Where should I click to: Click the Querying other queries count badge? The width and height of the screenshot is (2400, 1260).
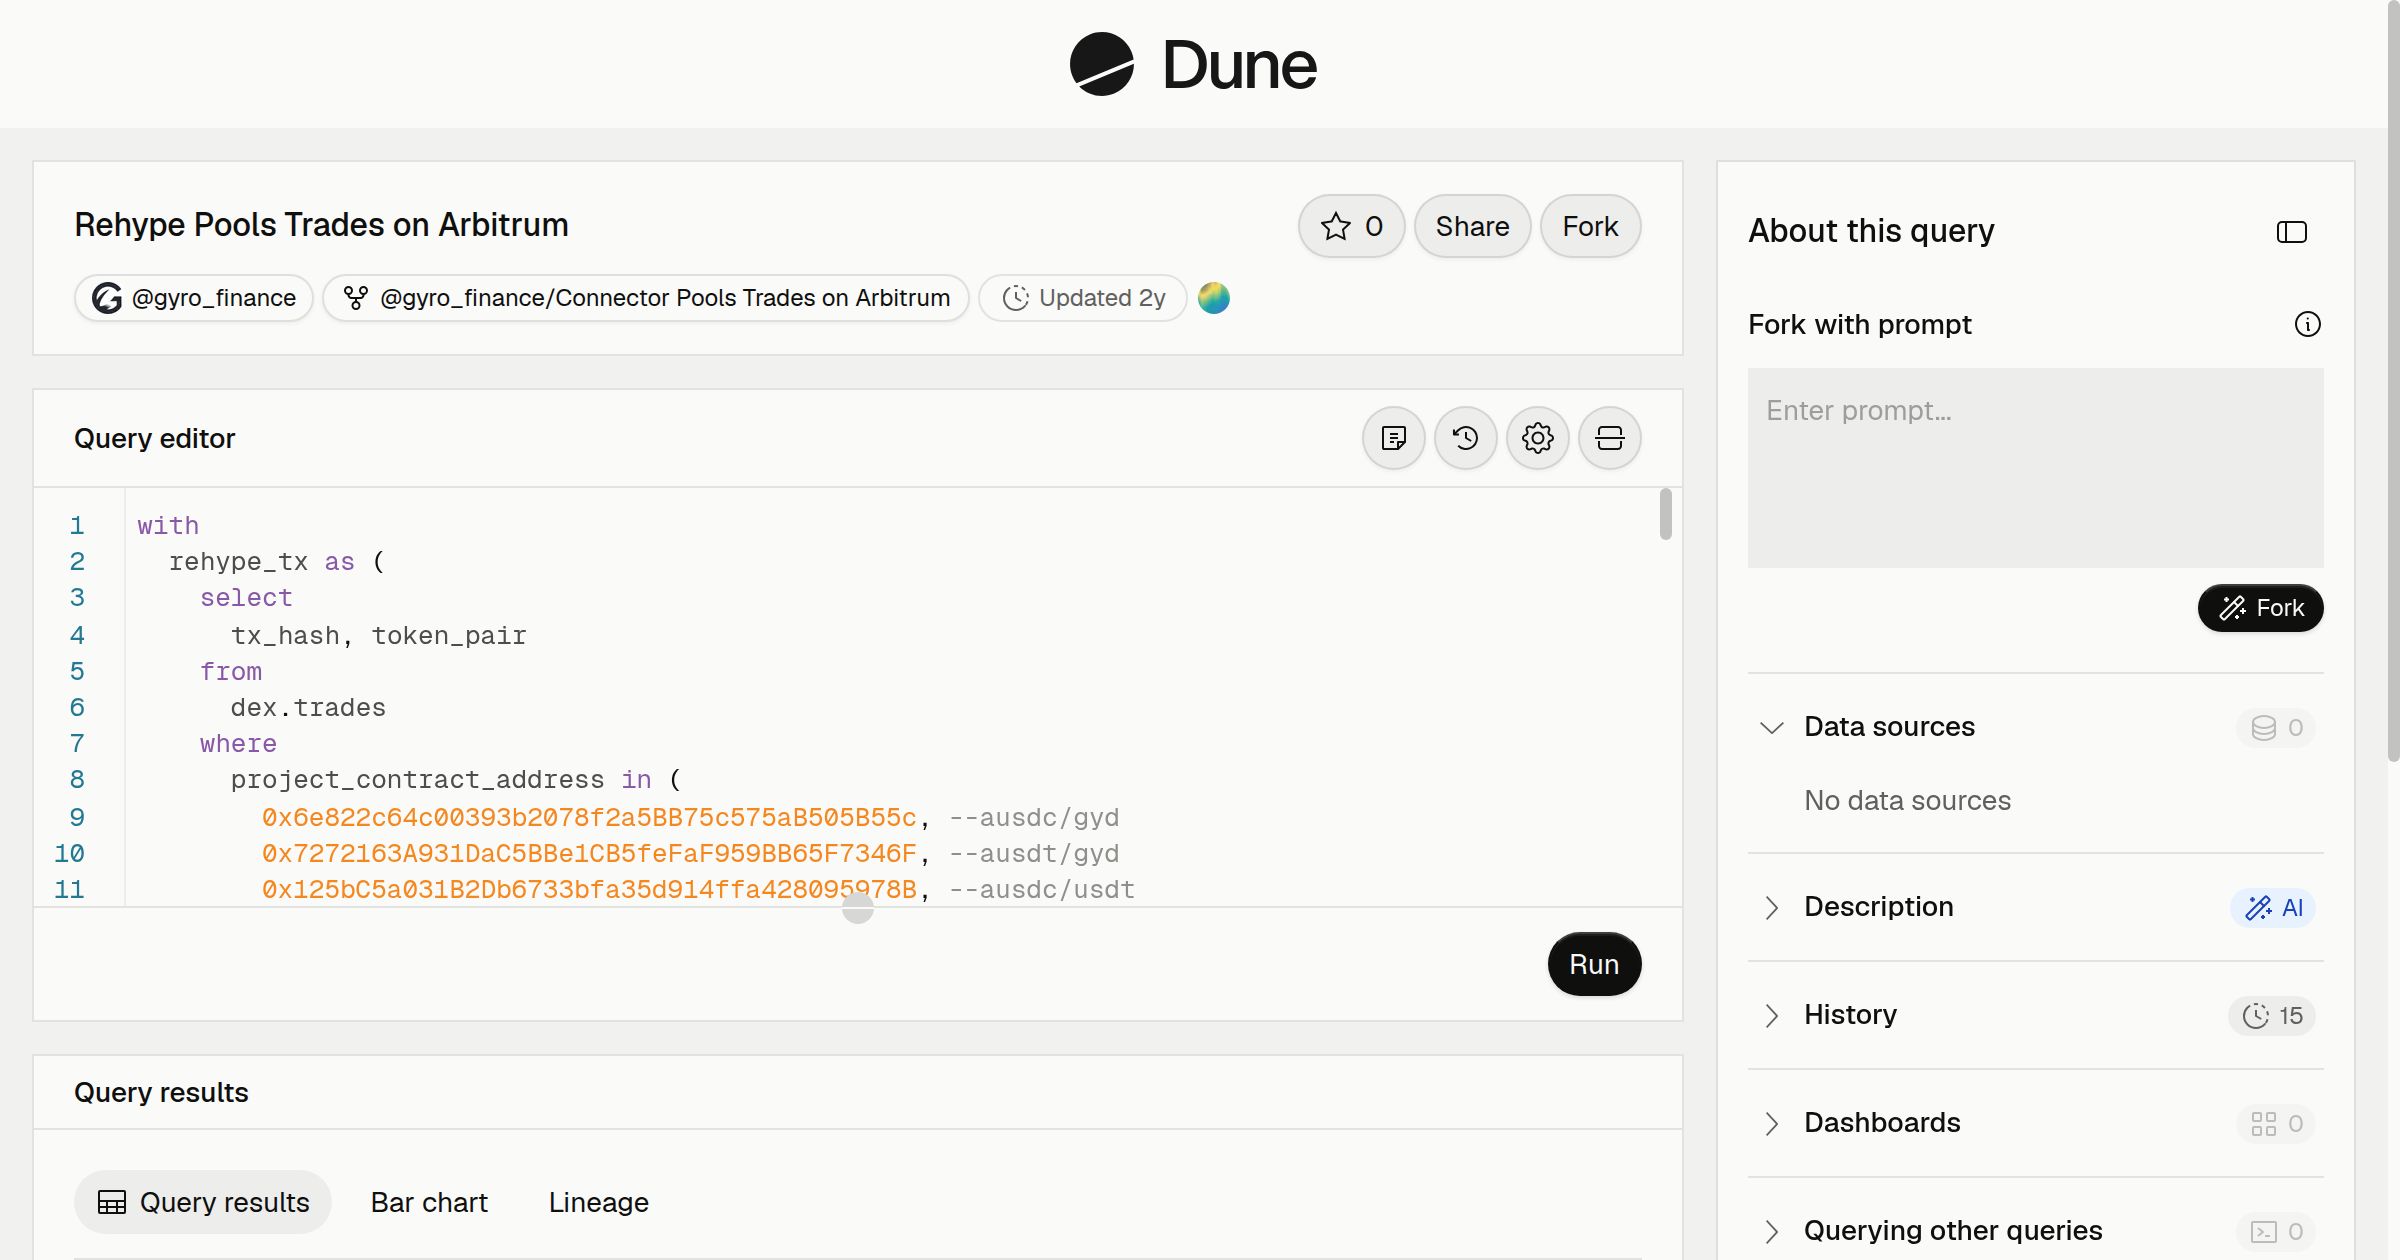coord(2276,1231)
